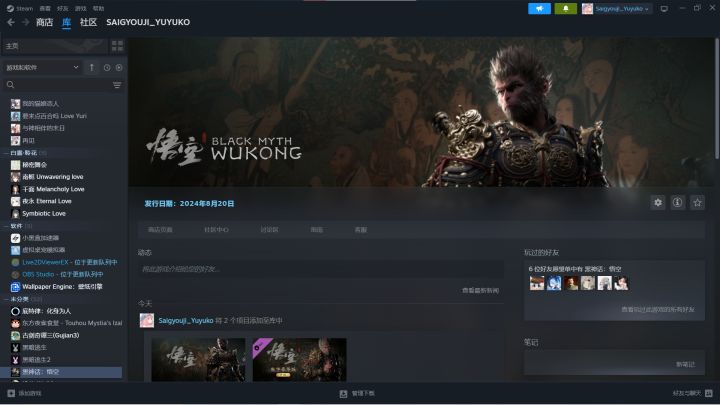Click the Steam logo menu
This screenshot has height=405, width=720.
tap(19, 8)
